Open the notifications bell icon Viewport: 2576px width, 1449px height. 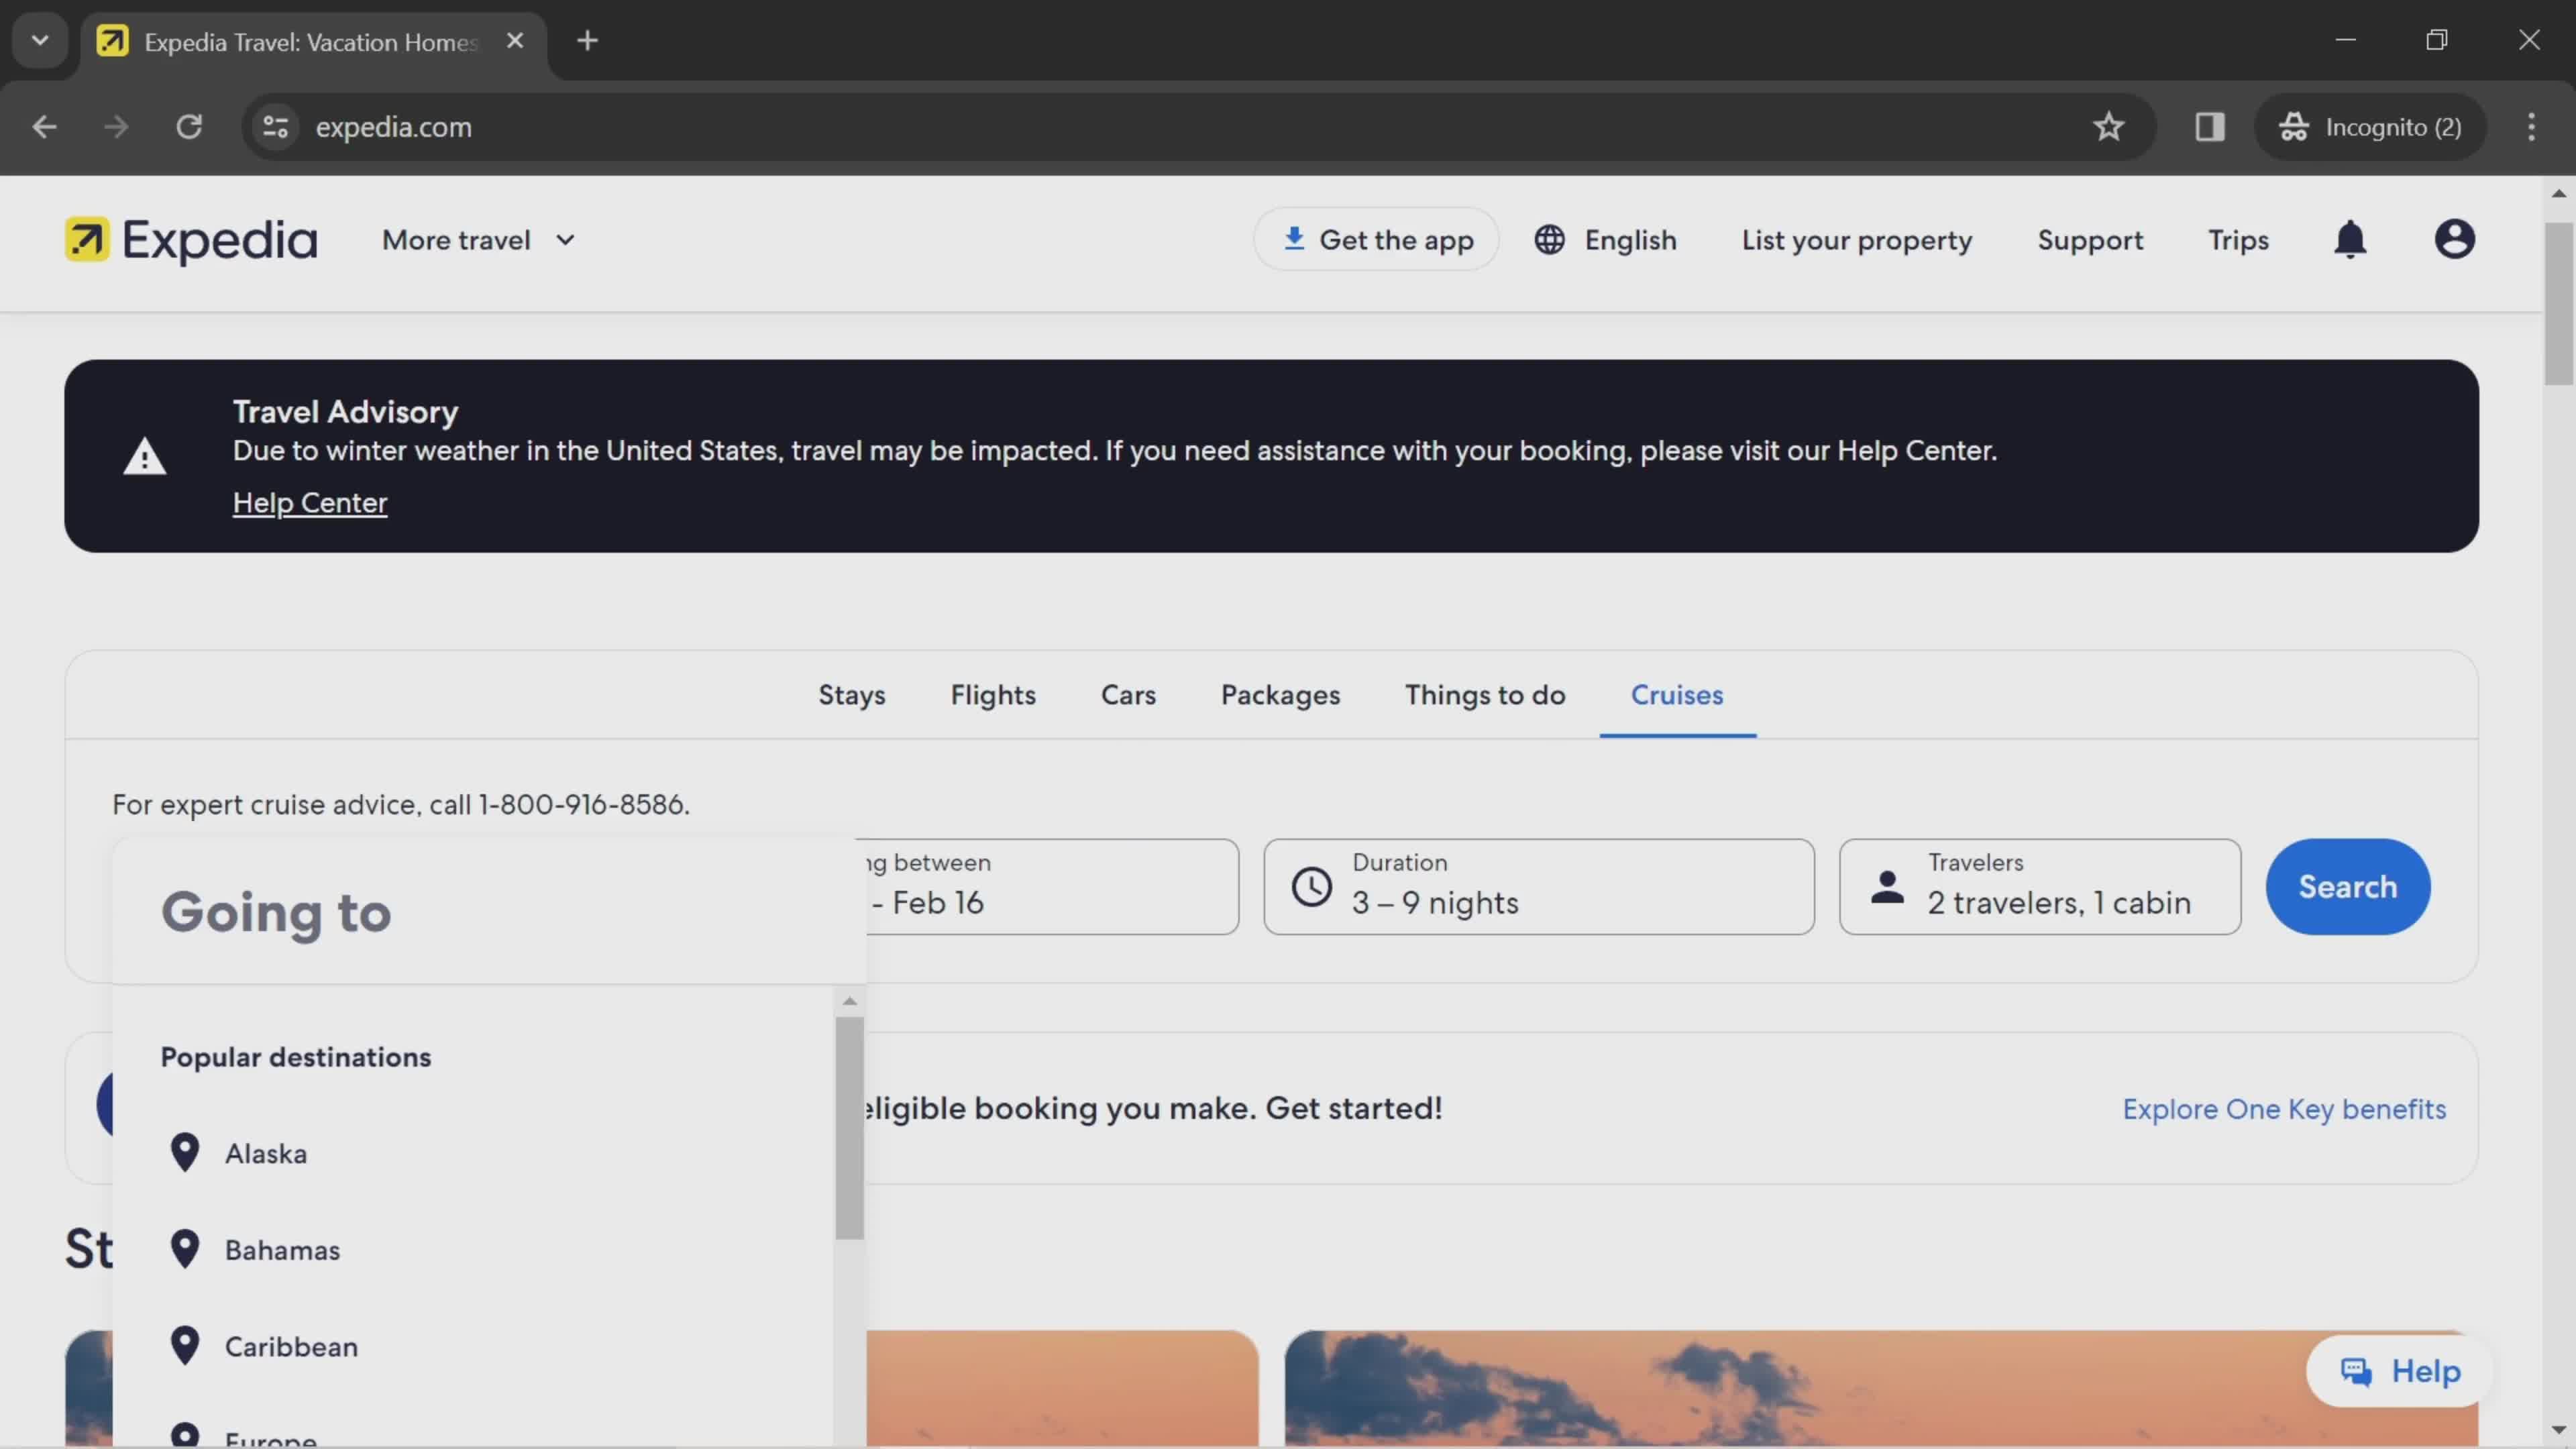(2350, 240)
